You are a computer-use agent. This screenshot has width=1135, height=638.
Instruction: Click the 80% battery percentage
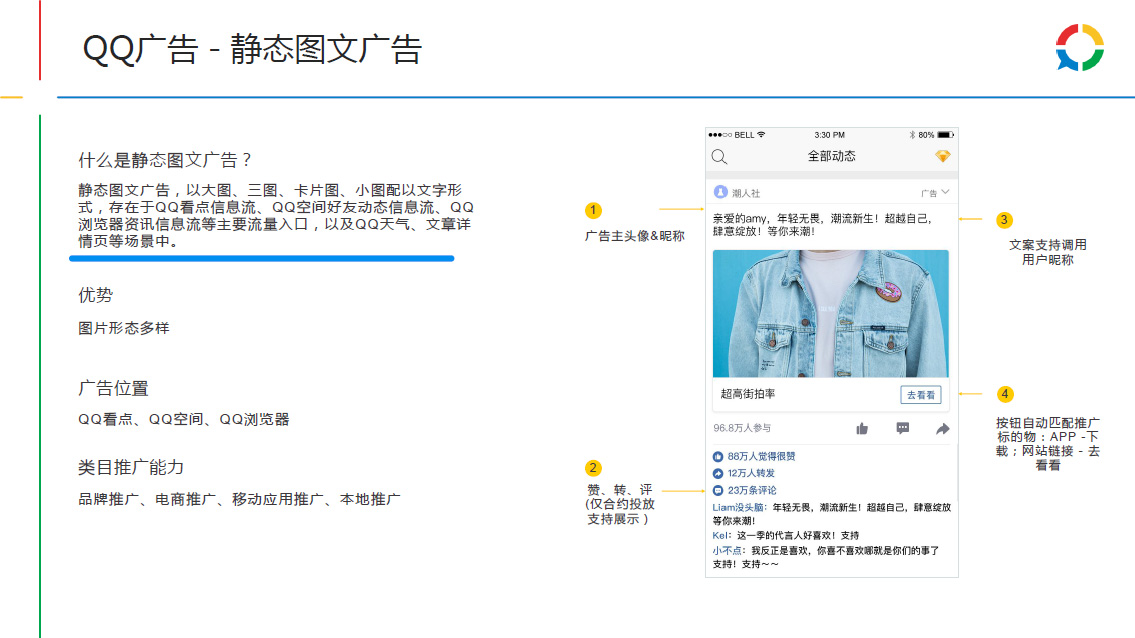[927, 135]
